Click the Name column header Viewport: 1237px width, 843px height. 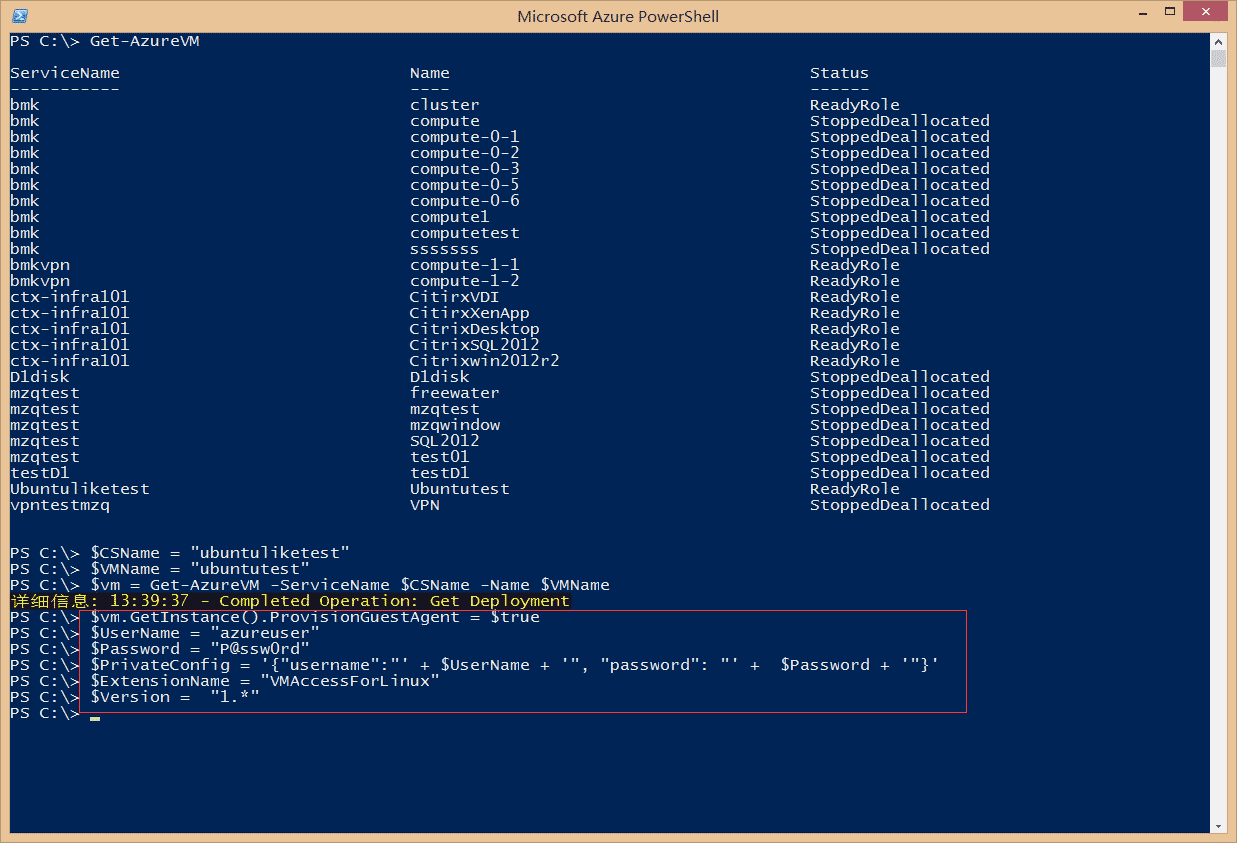point(430,73)
